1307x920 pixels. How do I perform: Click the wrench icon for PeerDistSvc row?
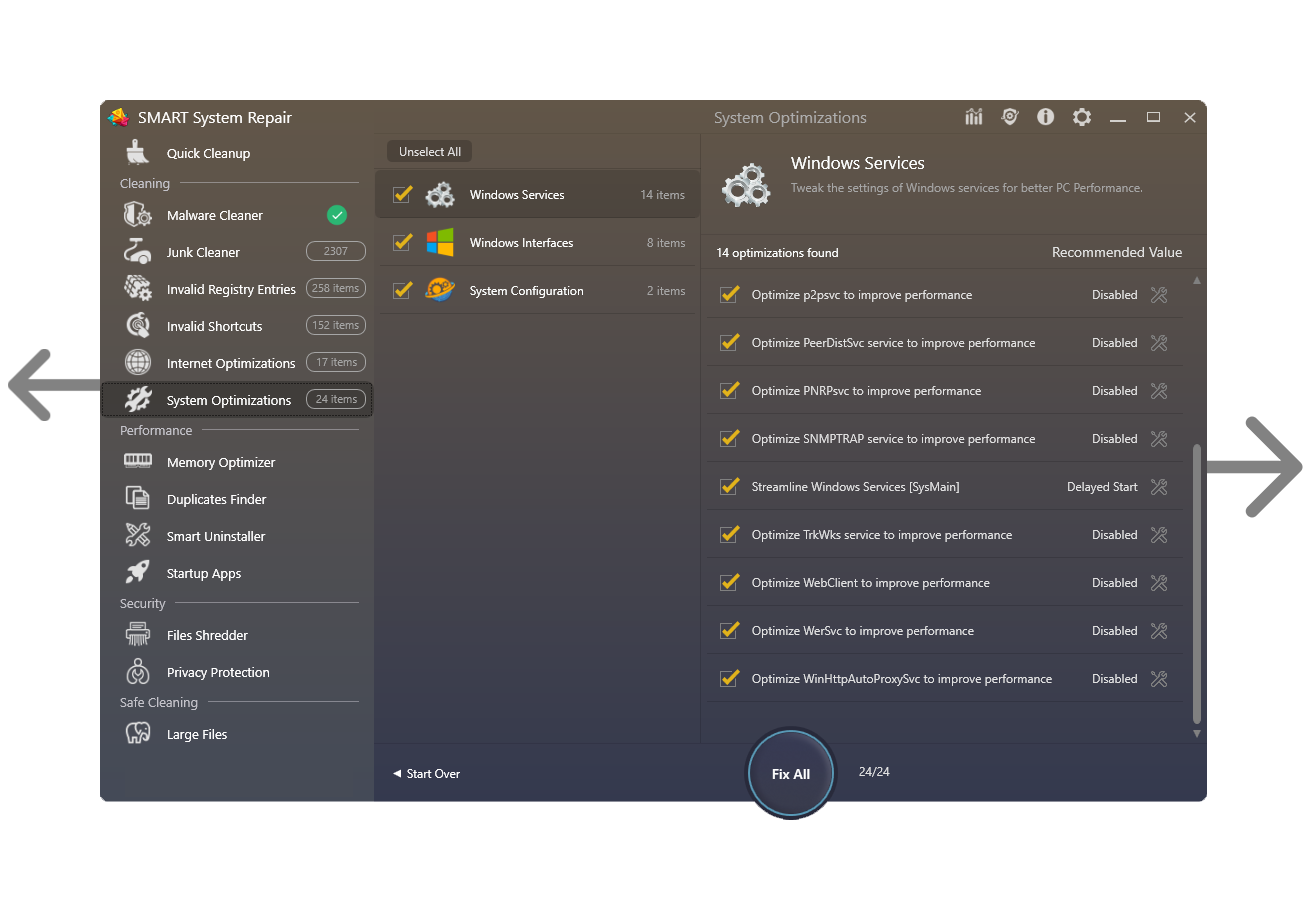1159,343
